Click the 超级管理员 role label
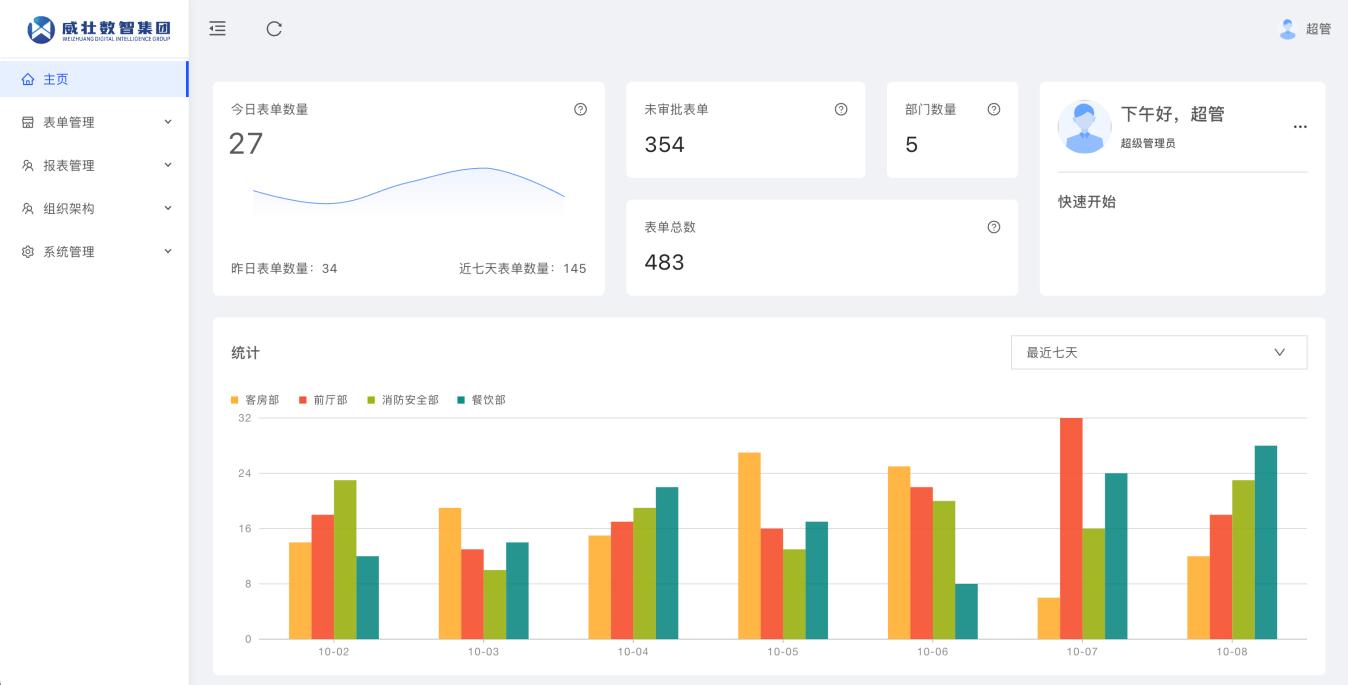1348x685 pixels. 1148,143
